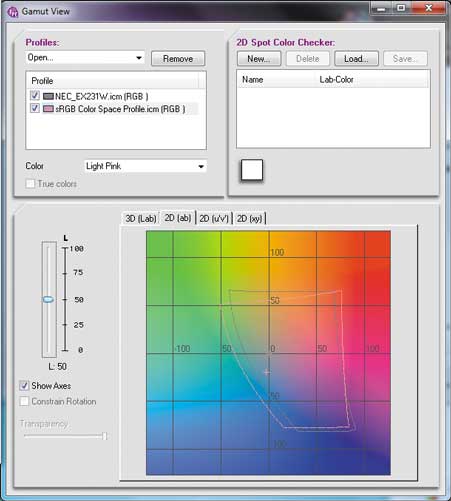Select the 2D (xy) tab
The image size is (451, 501).
coord(249,219)
